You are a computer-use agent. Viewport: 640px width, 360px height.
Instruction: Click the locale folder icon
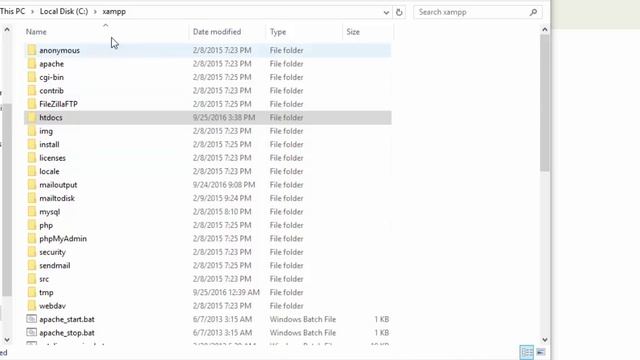pos(32,171)
